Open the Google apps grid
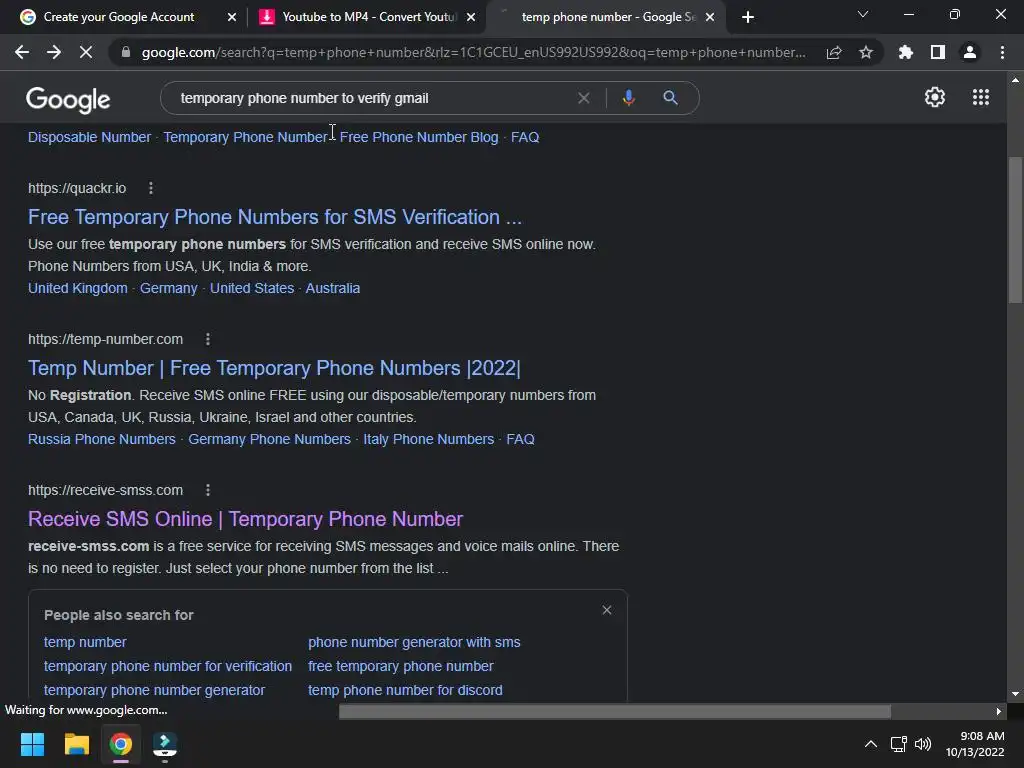This screenshot has width=1024, height=768. tap(980, 97)
